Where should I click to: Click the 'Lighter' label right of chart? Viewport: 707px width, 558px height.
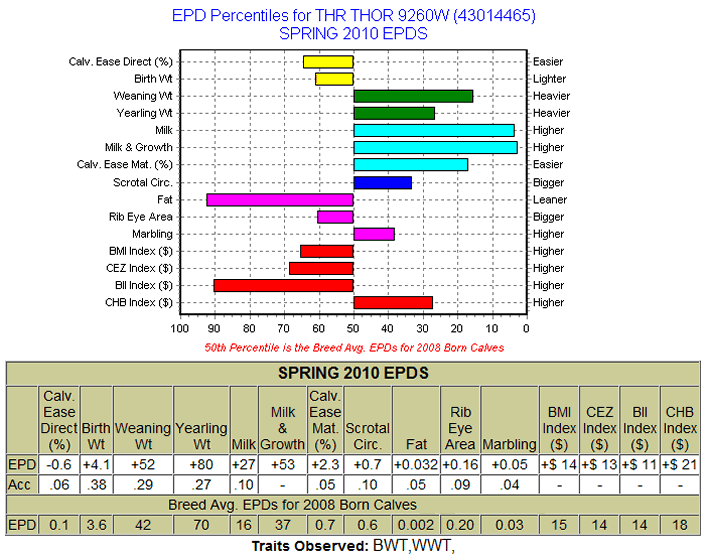pos(549,79)
